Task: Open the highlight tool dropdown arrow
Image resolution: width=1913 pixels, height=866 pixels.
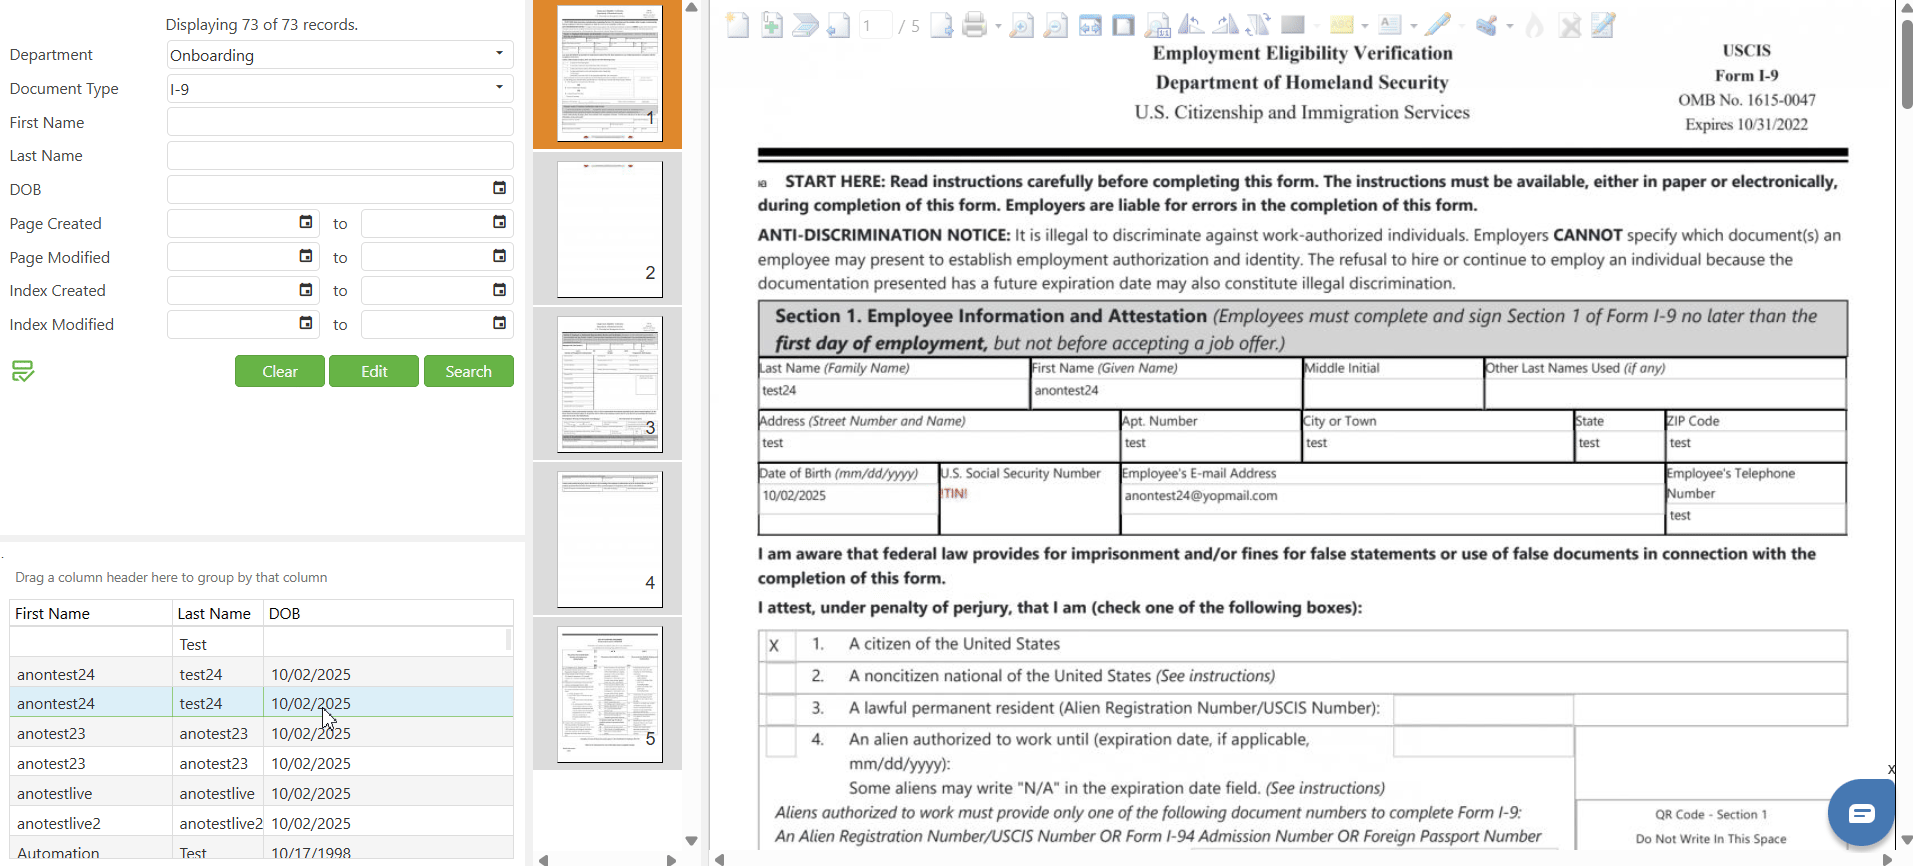Action: (1365, 26)
